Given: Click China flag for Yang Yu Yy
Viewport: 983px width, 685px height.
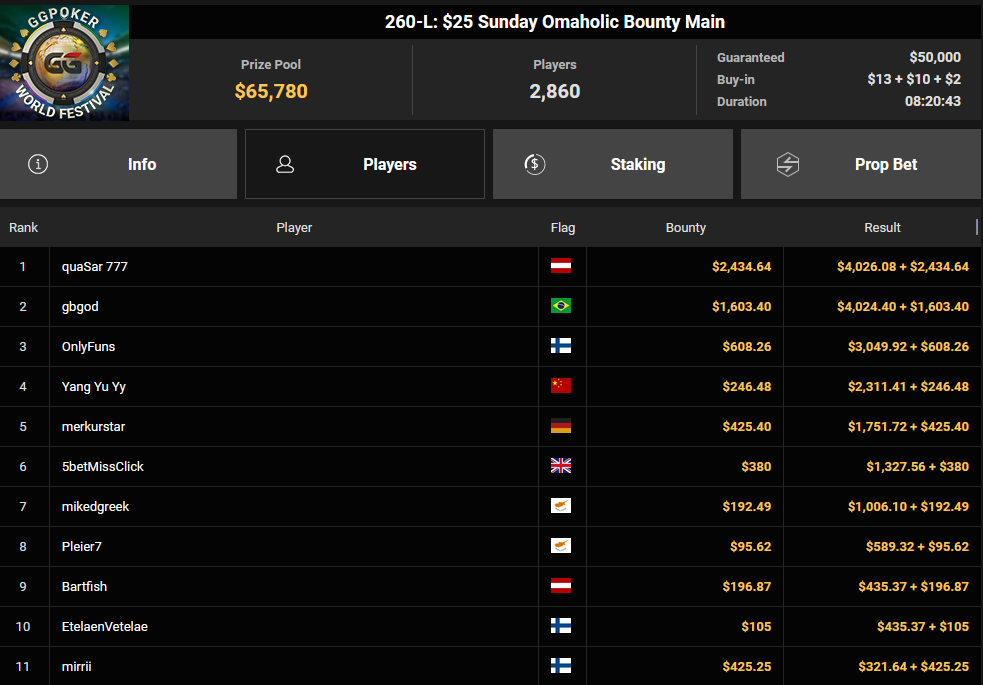Looking at the screenshot, I should pos(561,387).
